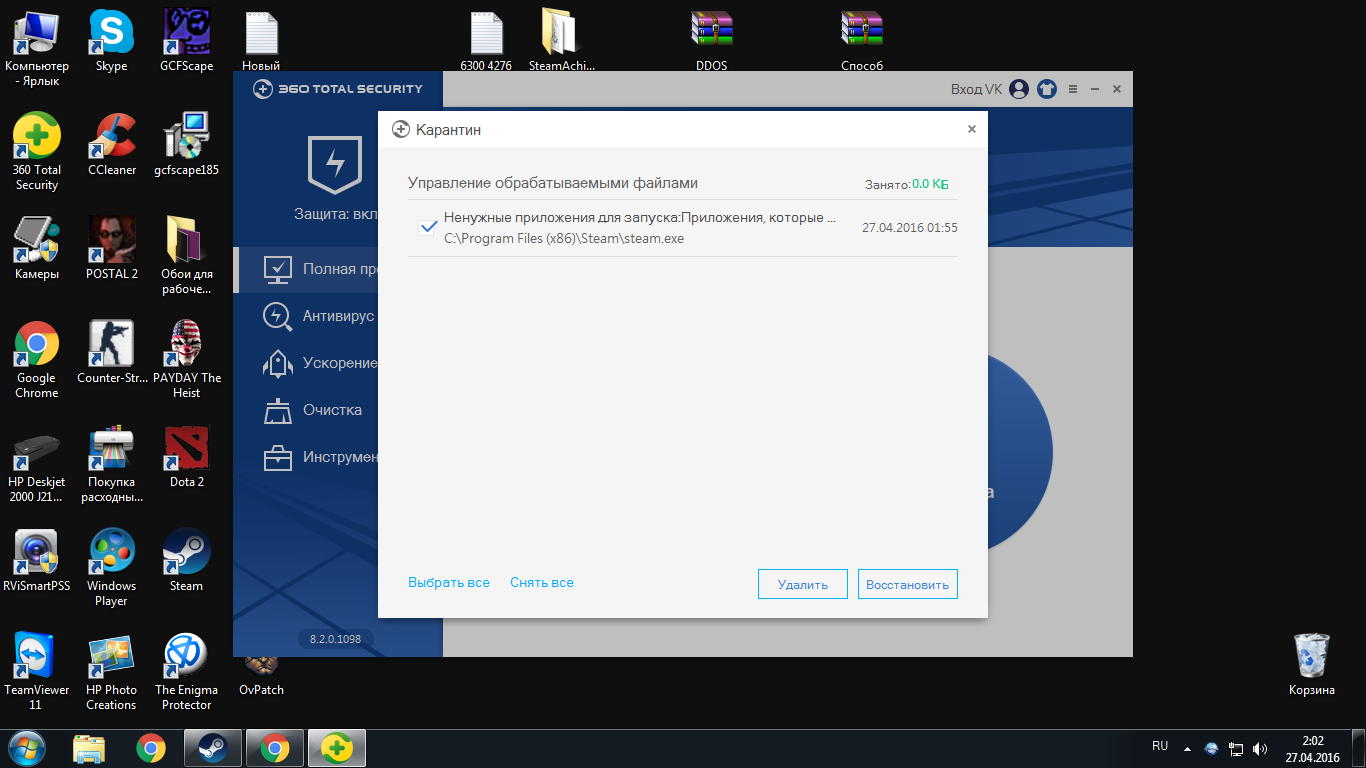
Task: Select the Обои для рабочего folder
Action: pyautogui.click(x=187, y=255)
